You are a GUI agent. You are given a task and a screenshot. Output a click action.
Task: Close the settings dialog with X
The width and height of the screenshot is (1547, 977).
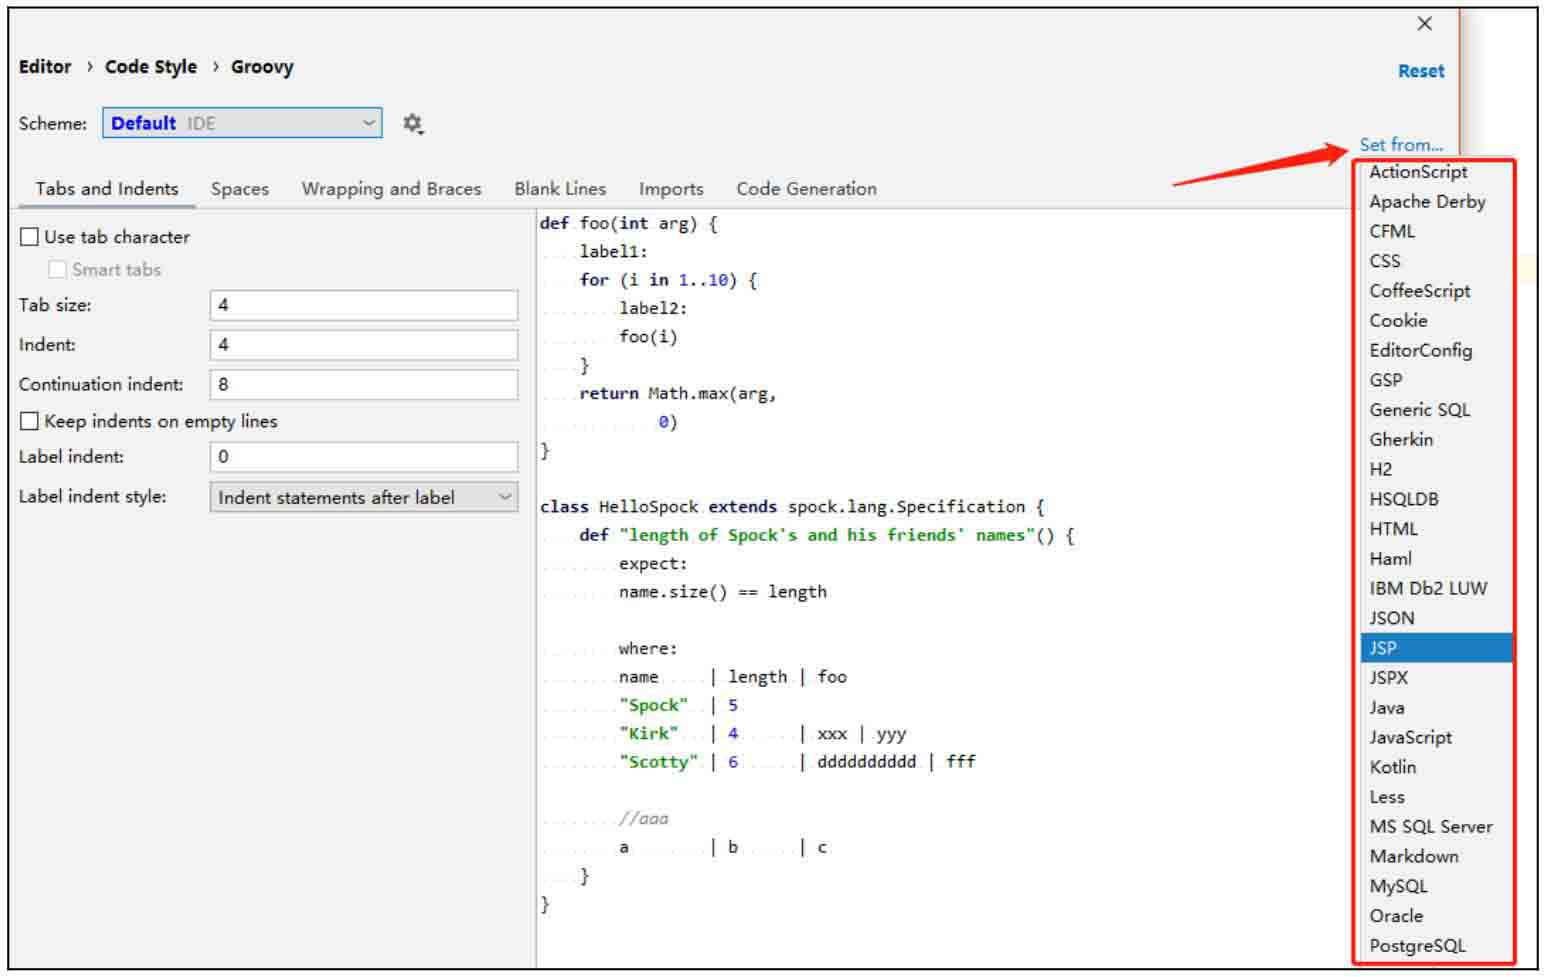[x=1425, y=24]
